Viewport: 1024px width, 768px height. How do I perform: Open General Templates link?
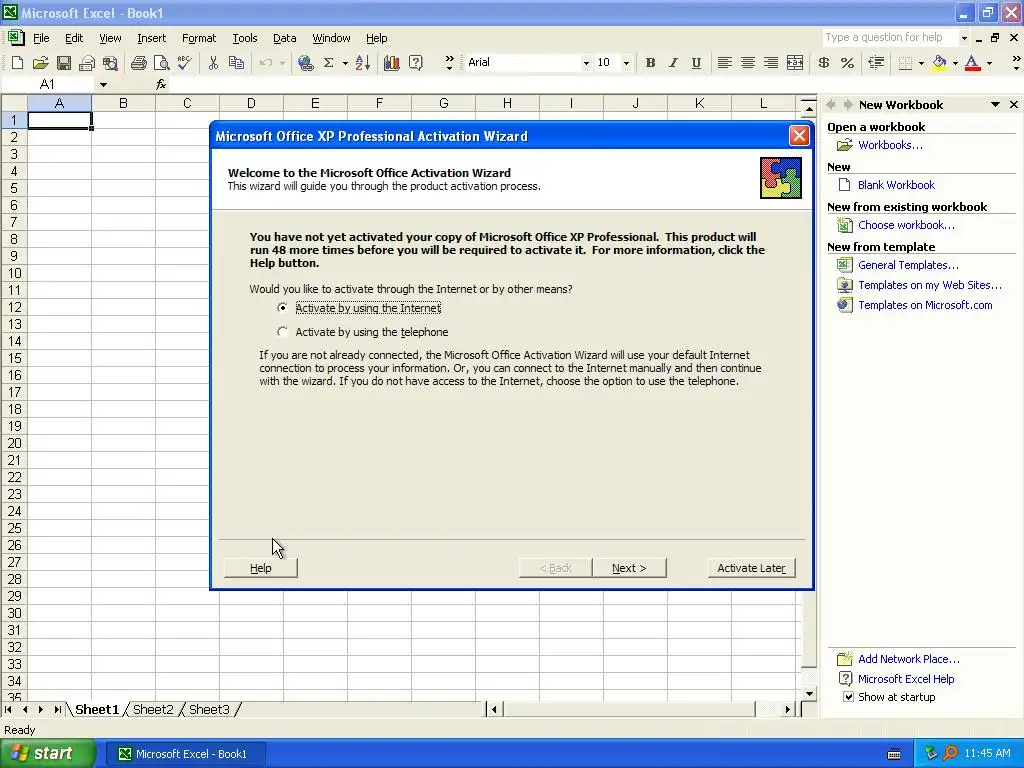[x=908, y=265]
